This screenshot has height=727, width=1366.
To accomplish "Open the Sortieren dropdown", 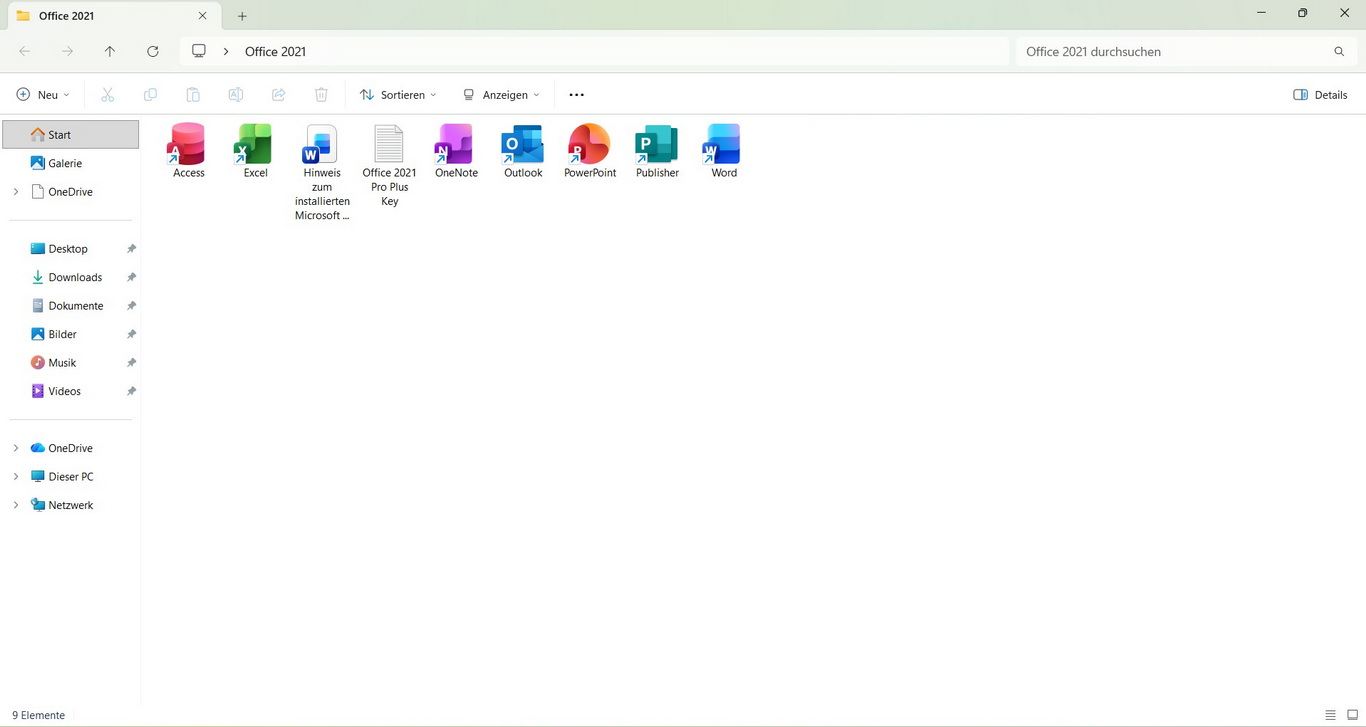I will click(398, 95).
